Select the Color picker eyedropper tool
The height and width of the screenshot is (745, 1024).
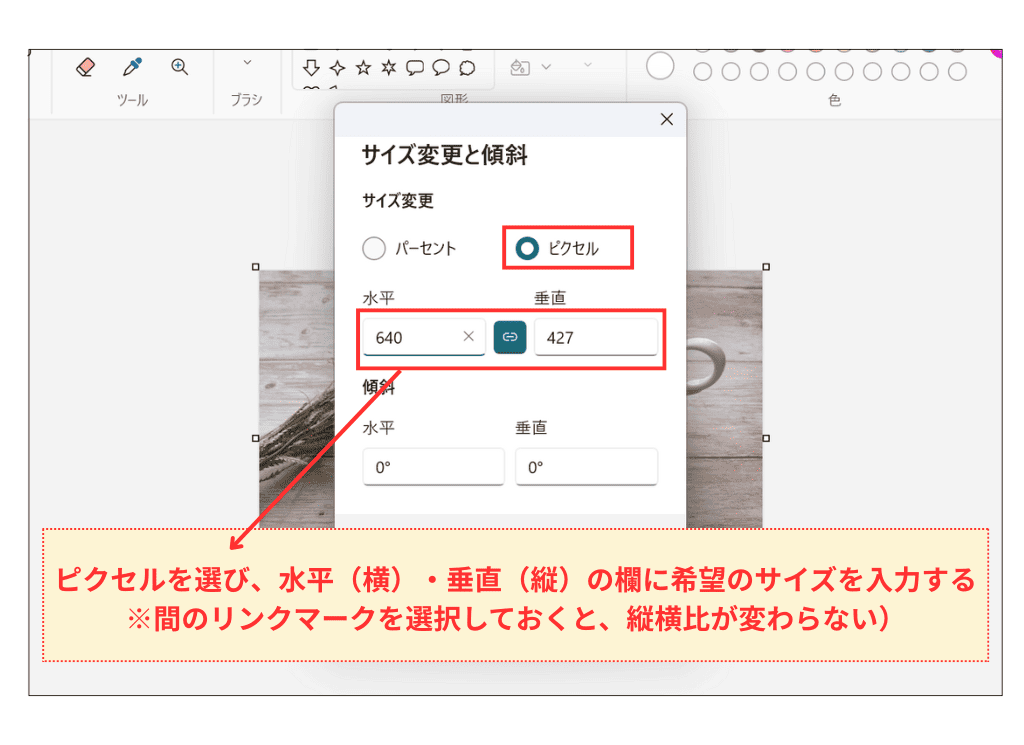click(x=132, y=66)
